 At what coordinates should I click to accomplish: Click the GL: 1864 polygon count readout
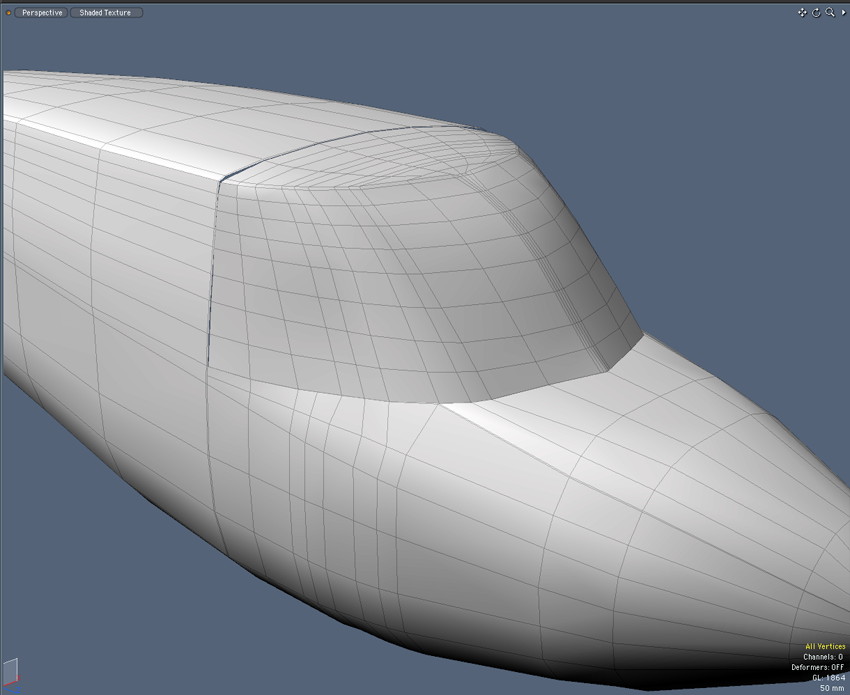point(828,678)
